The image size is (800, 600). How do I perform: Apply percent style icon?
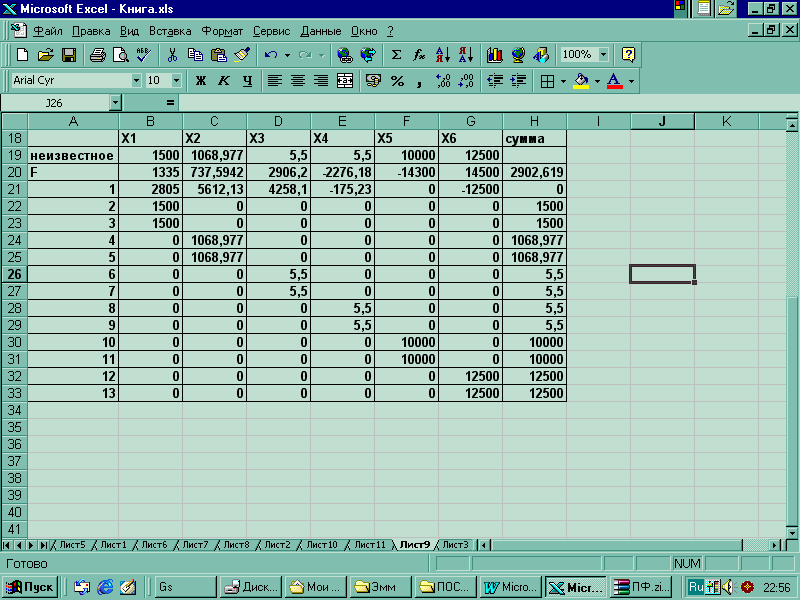[x=397, y=81]
